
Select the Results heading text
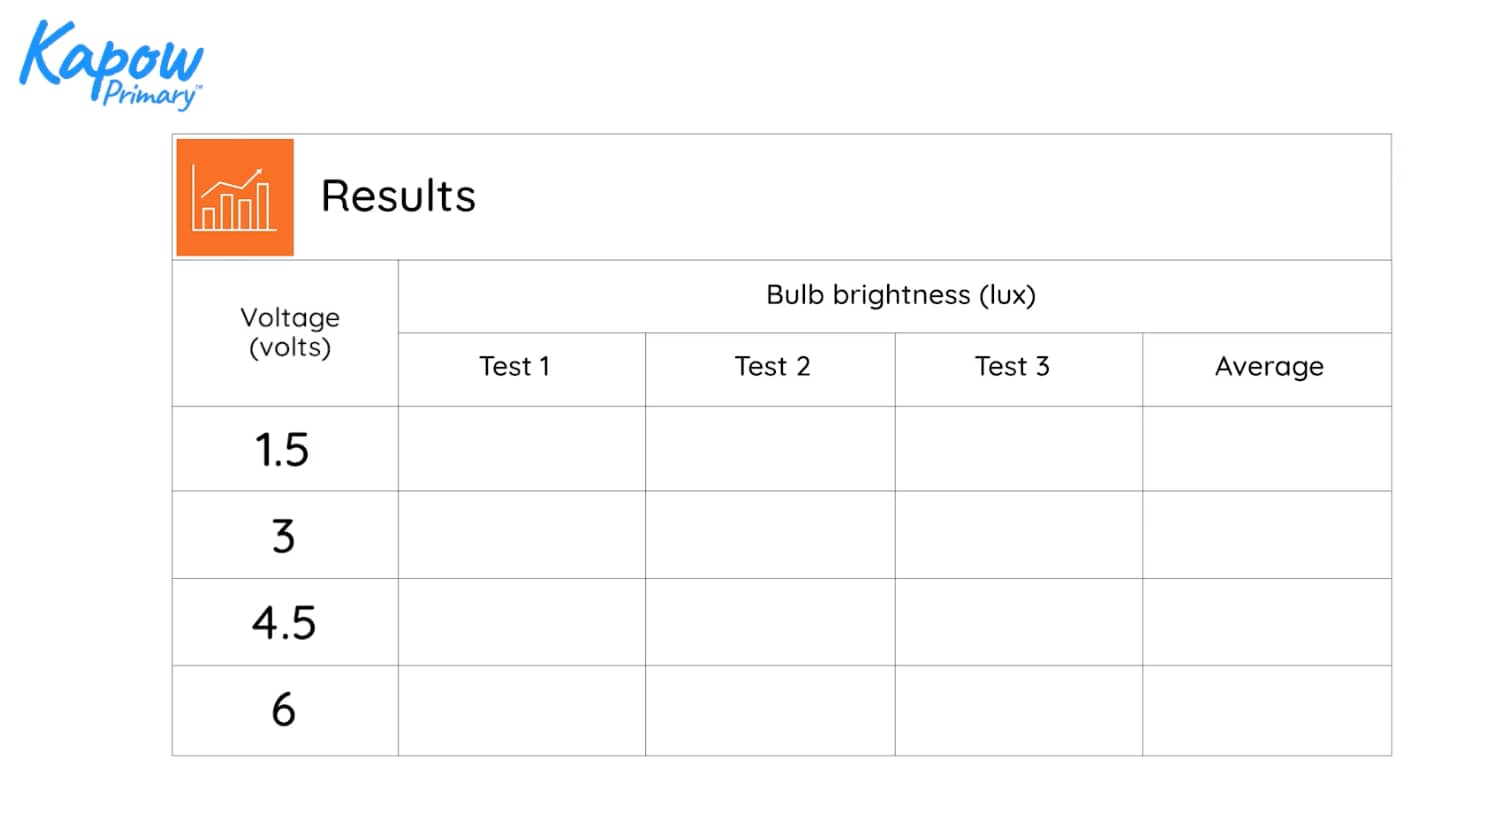click(398, 196)
